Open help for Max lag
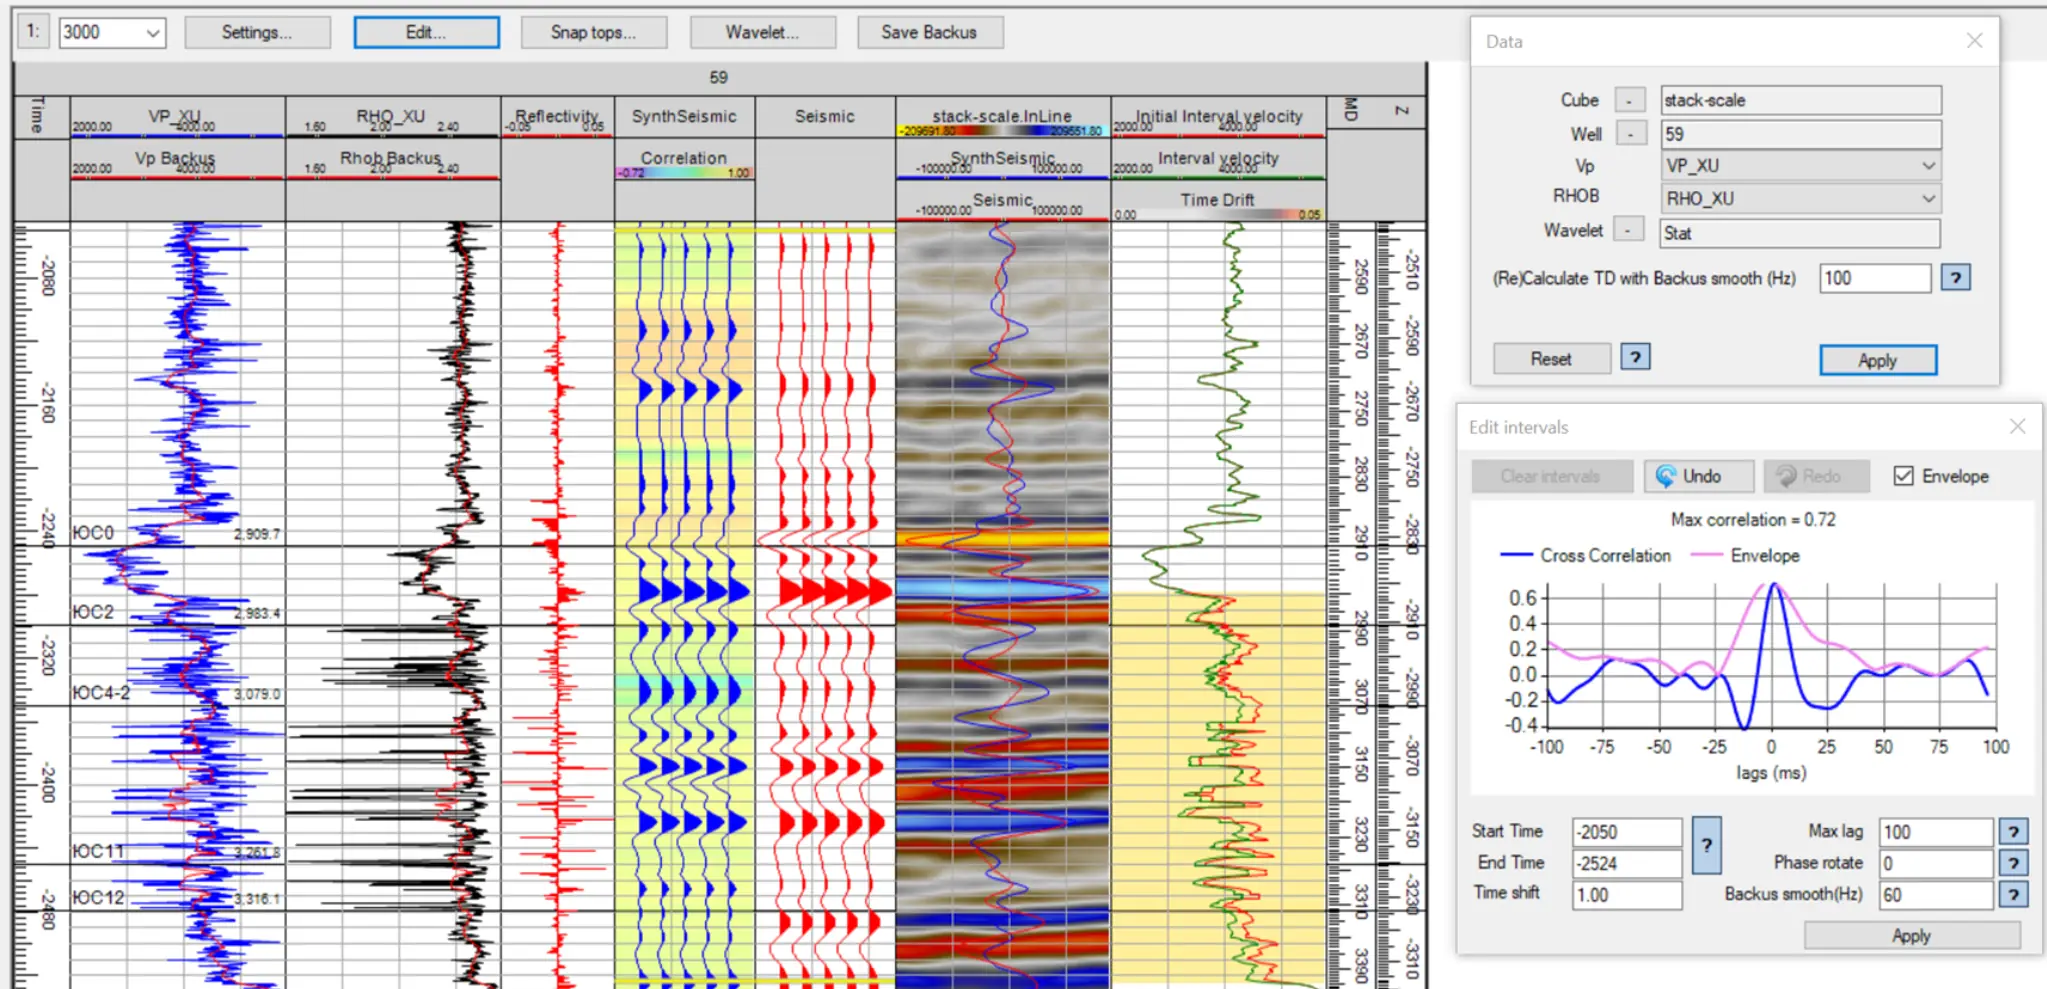This screenshot has height=989, width=2047. pos(2013,831)
